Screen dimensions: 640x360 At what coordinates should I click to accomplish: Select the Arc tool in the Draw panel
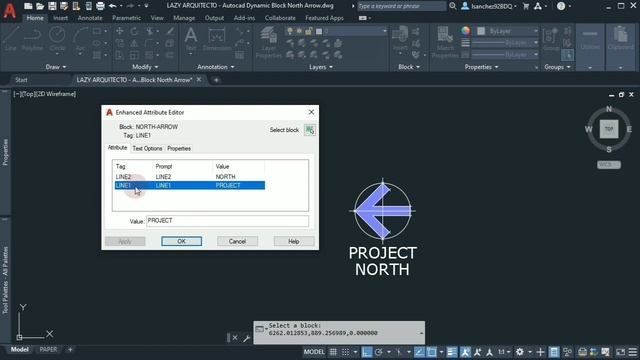[80, 39]
